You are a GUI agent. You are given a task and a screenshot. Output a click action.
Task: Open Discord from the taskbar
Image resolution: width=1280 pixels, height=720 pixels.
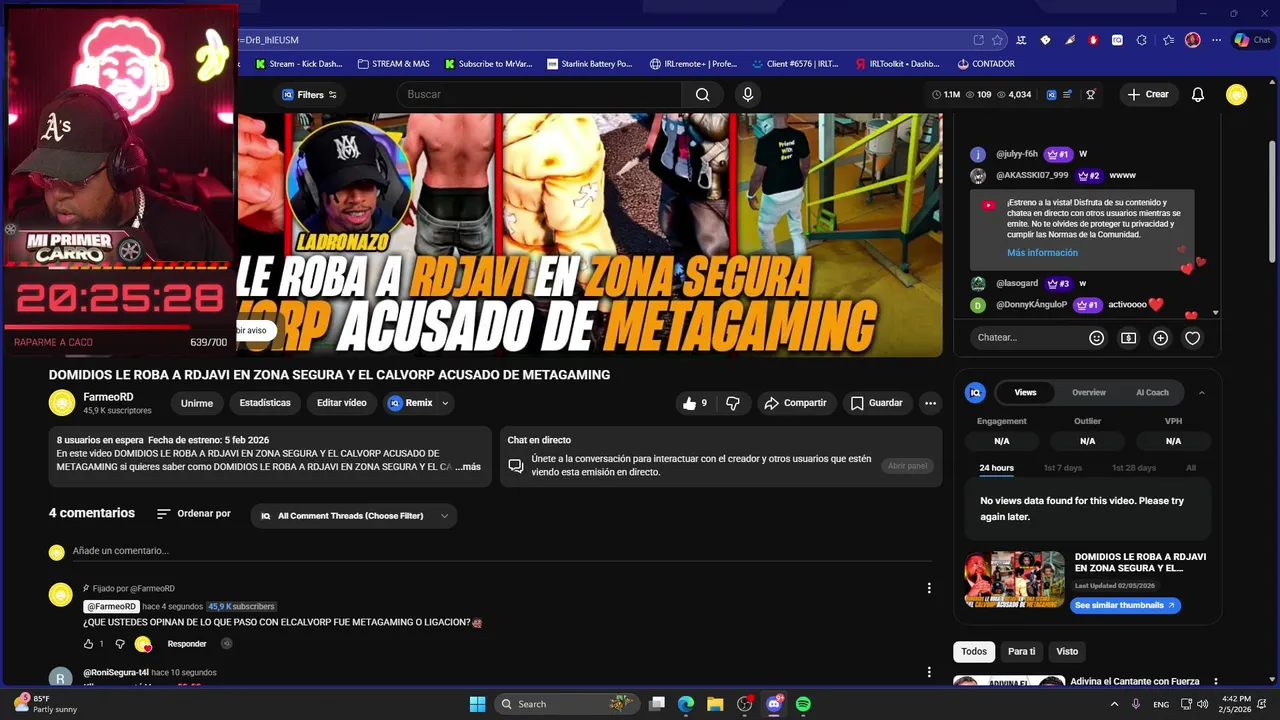pos(773,704)
